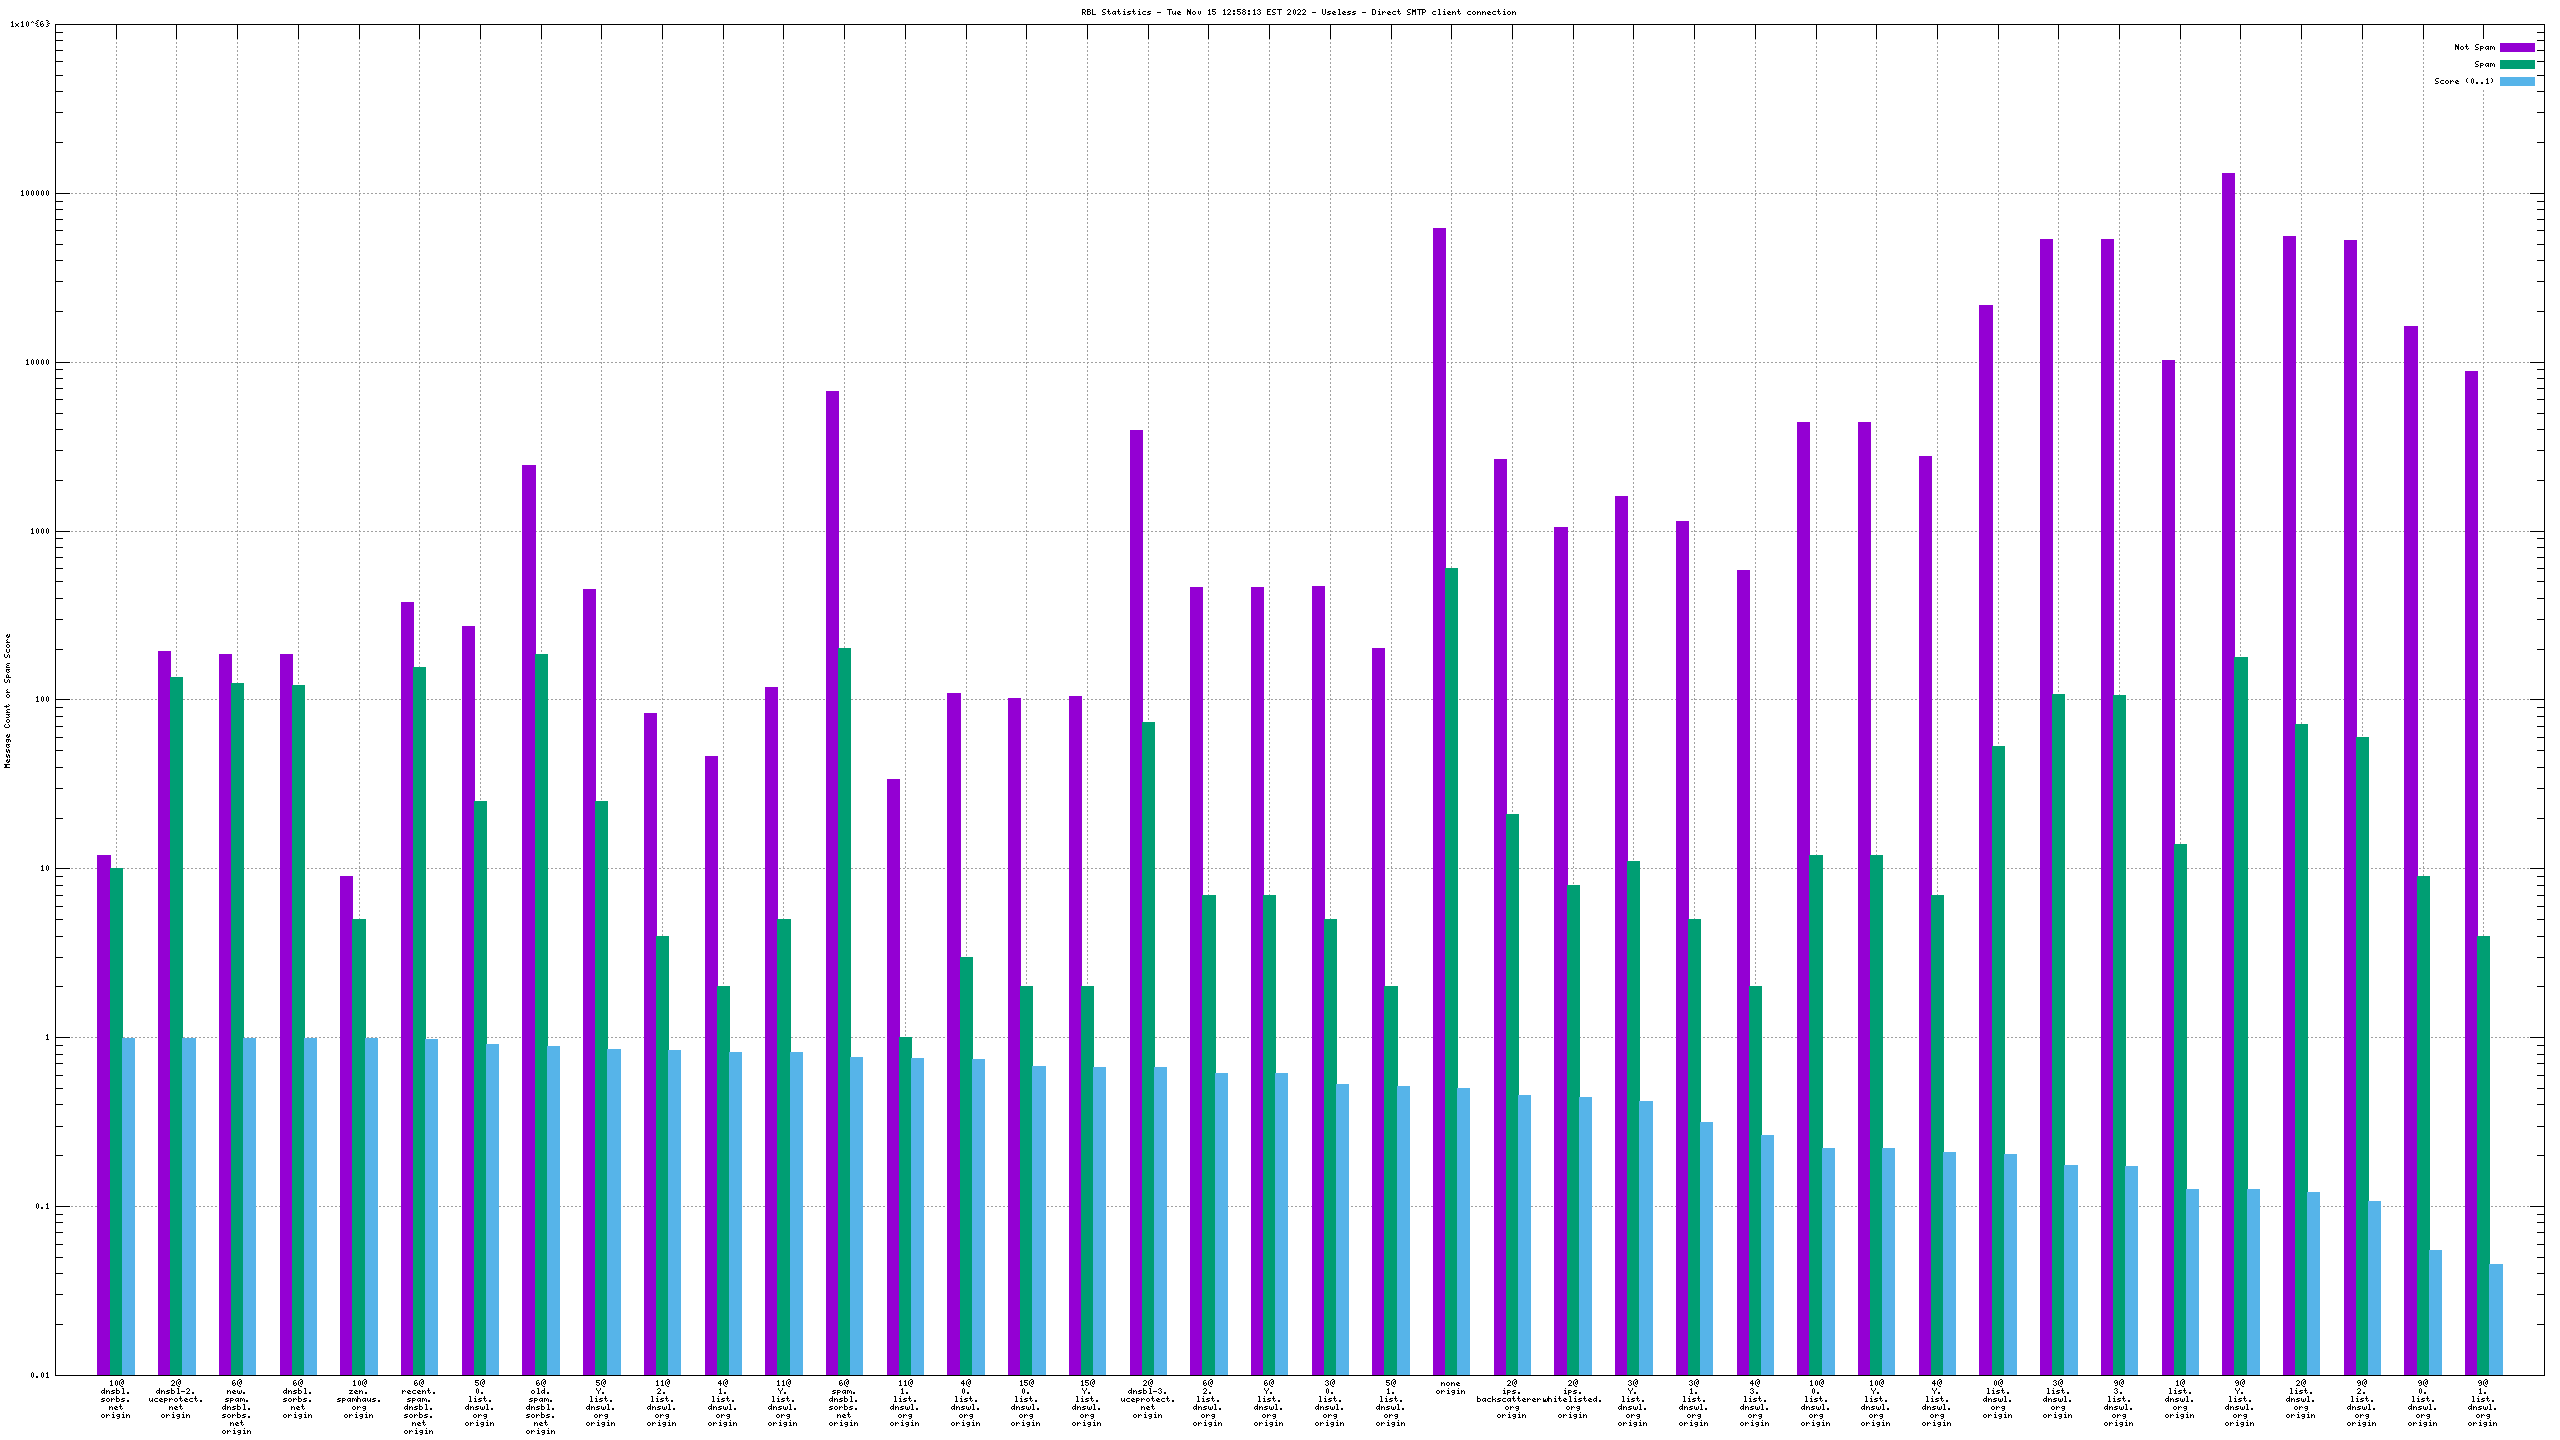Click the 'recent.spam.dnsbl.sorbs.net origin' axis label
This screenshot has height=1440, width=2560.
[418, 1407]
